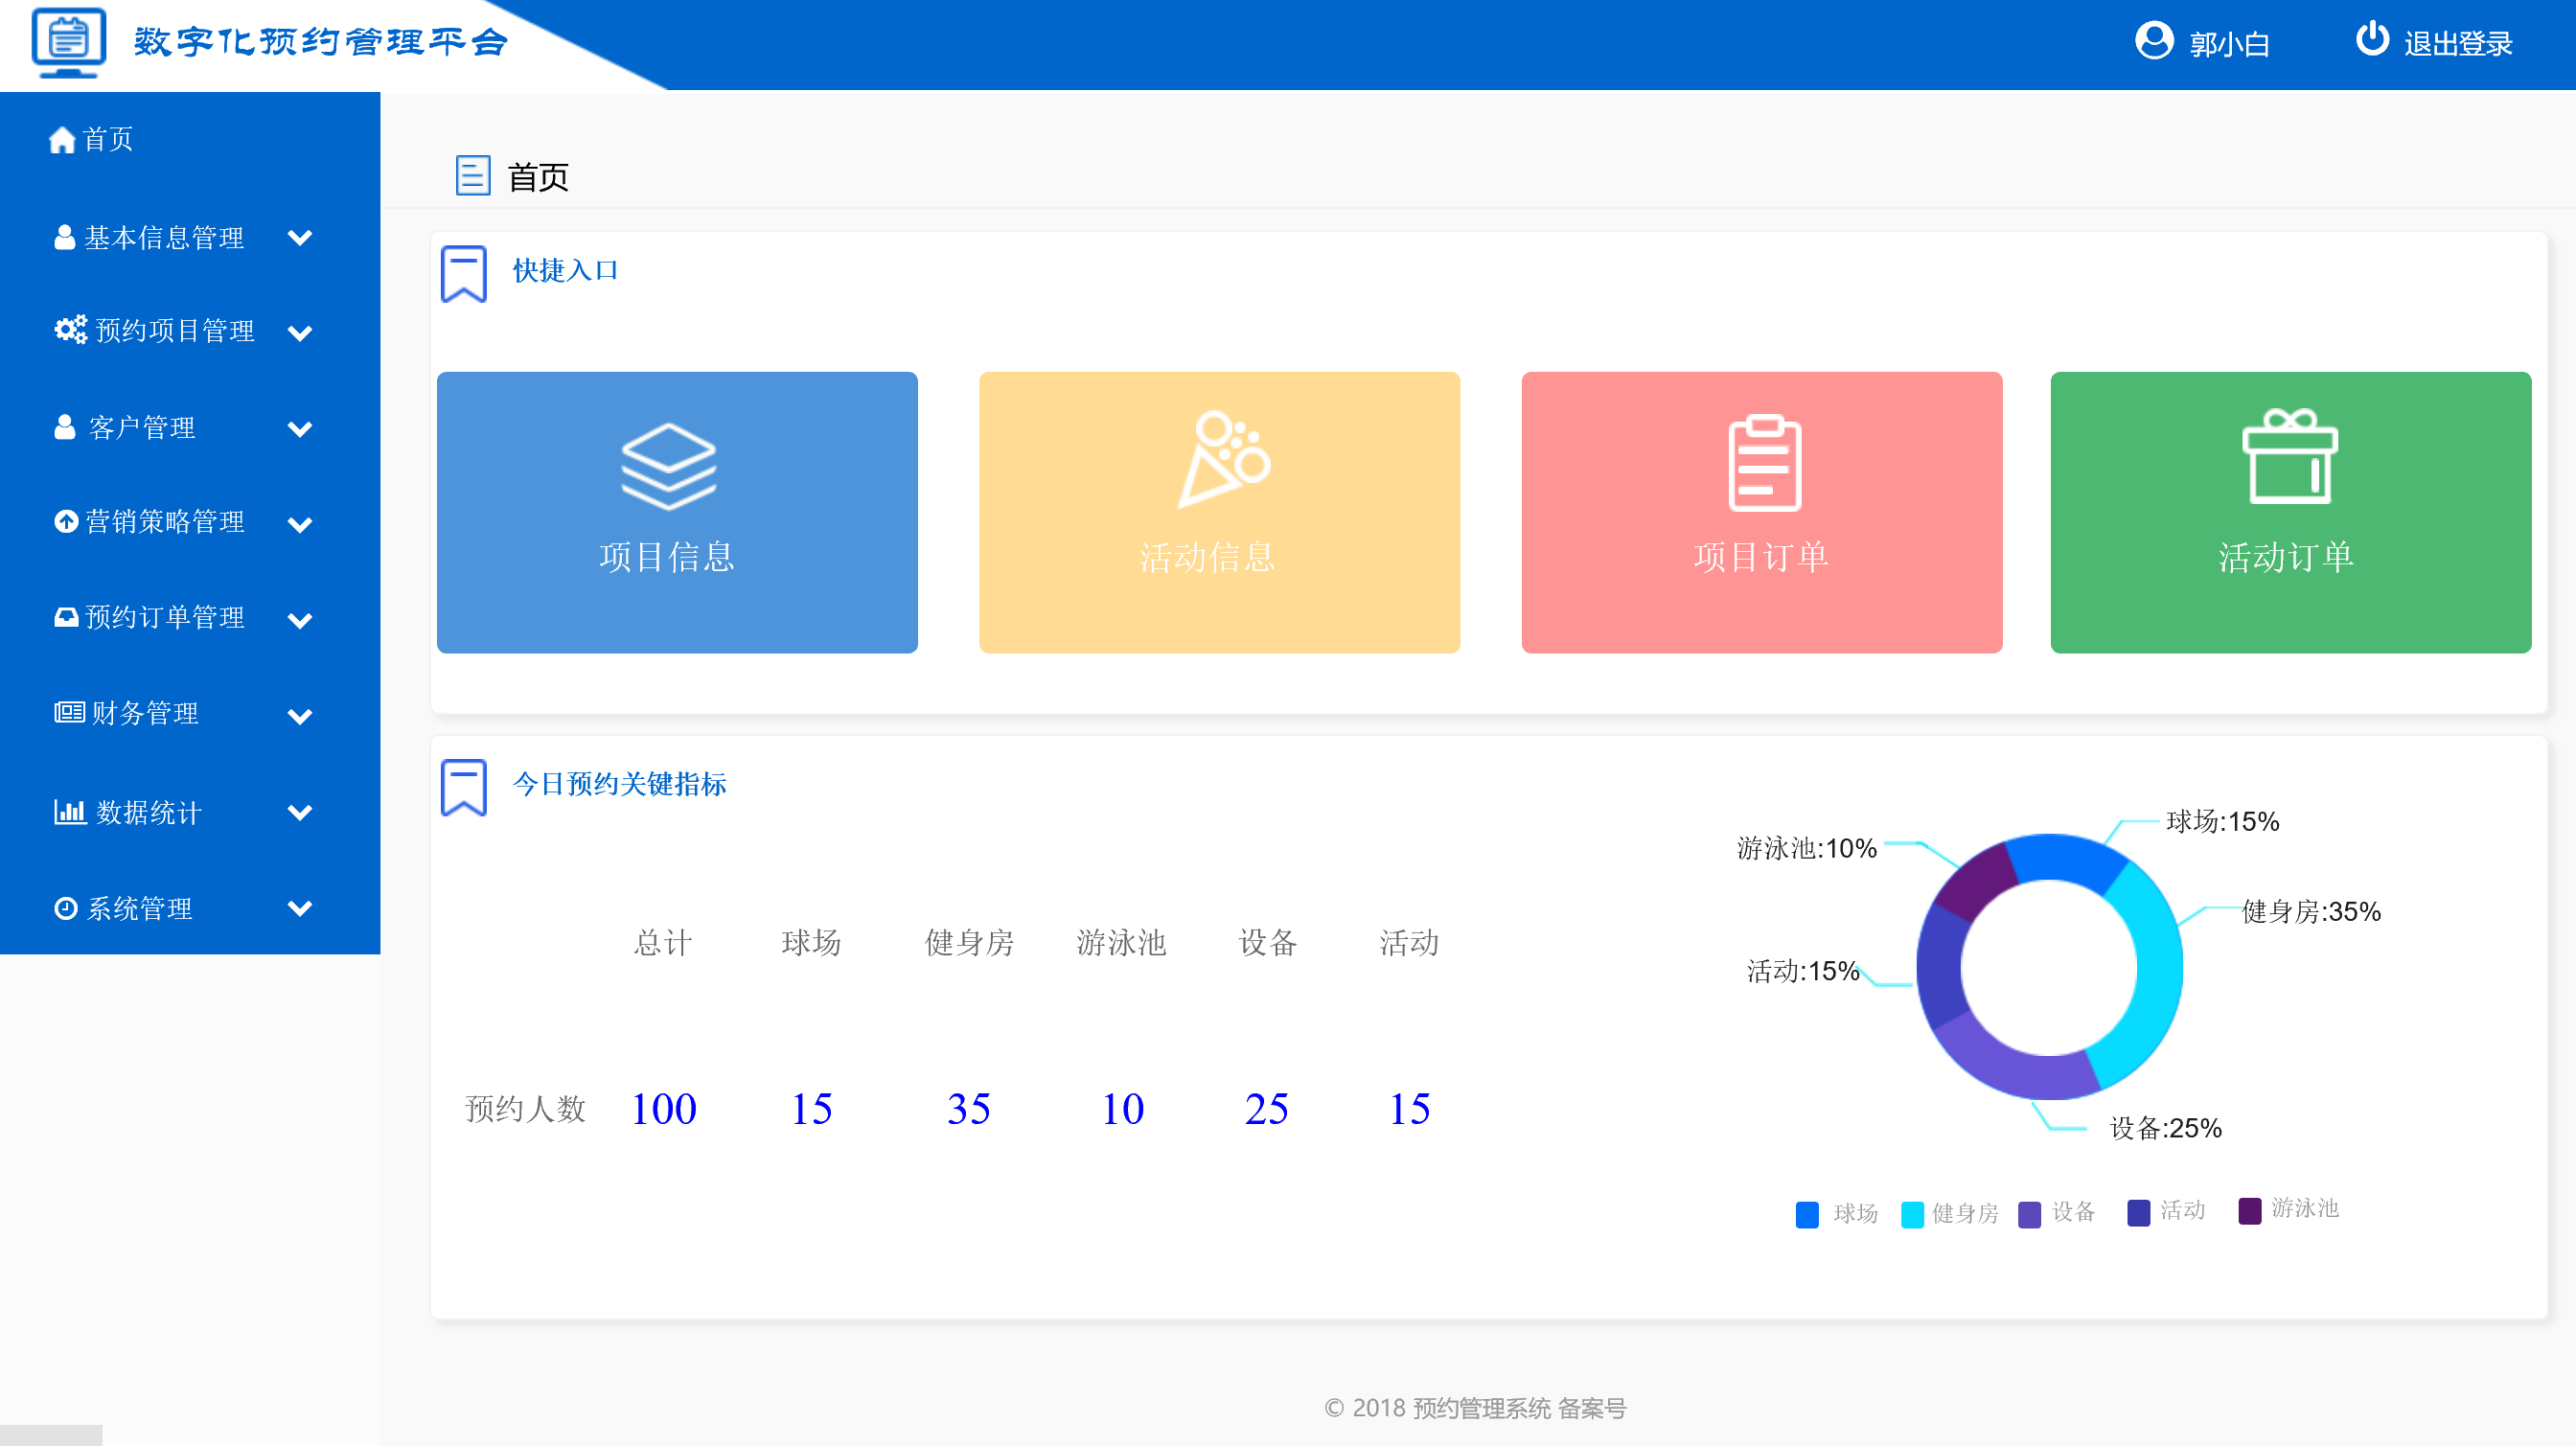The height and width of the screenshot is (1446, 2576).
Task: Click the 健身房:35% chart label
Action: pyautogui.click(x=2311, y=911)
